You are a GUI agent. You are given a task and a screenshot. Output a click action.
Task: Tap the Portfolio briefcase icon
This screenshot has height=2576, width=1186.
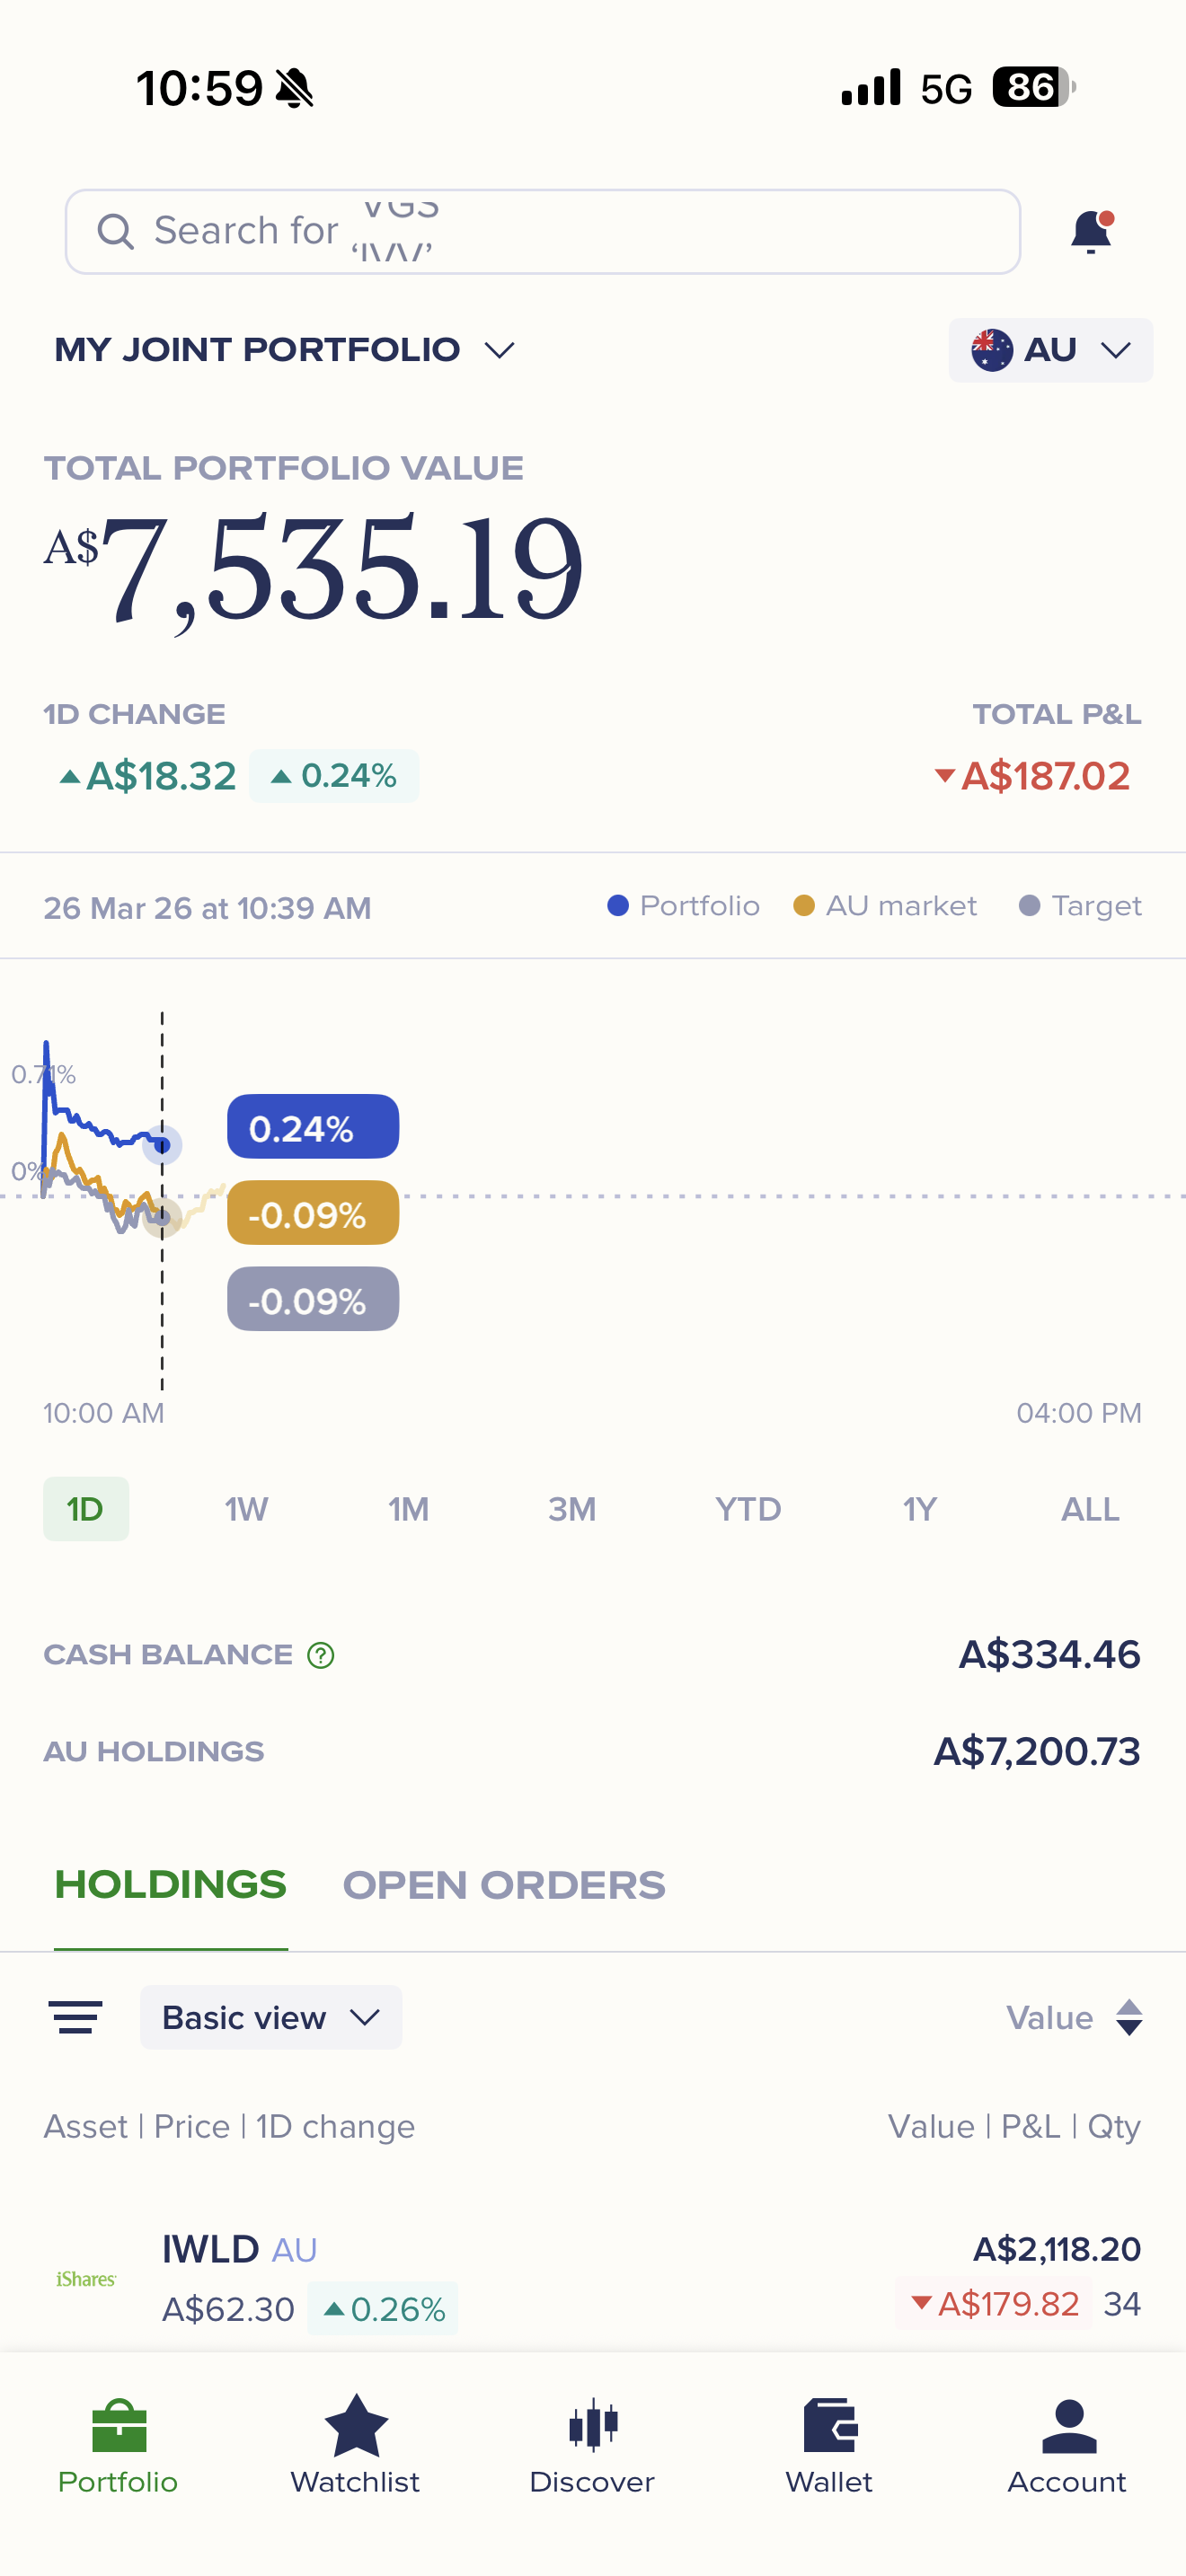119,2425
